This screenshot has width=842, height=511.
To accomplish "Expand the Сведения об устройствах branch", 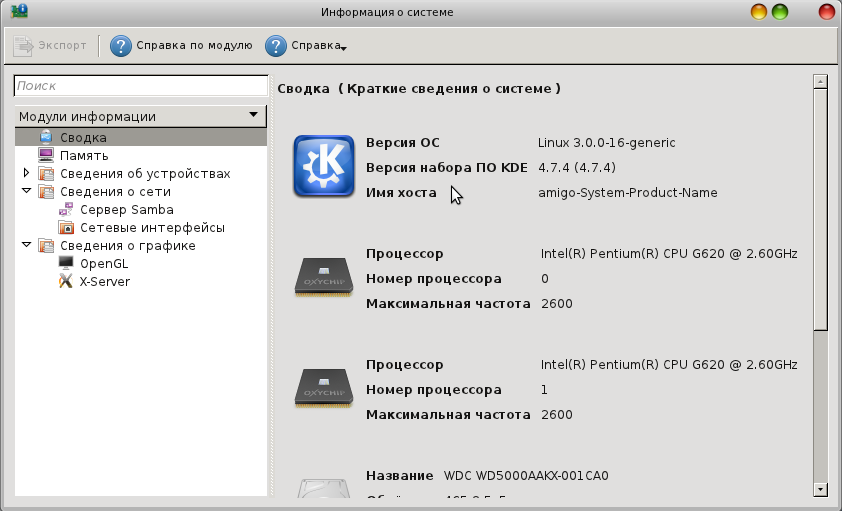I will pos(26,173).
